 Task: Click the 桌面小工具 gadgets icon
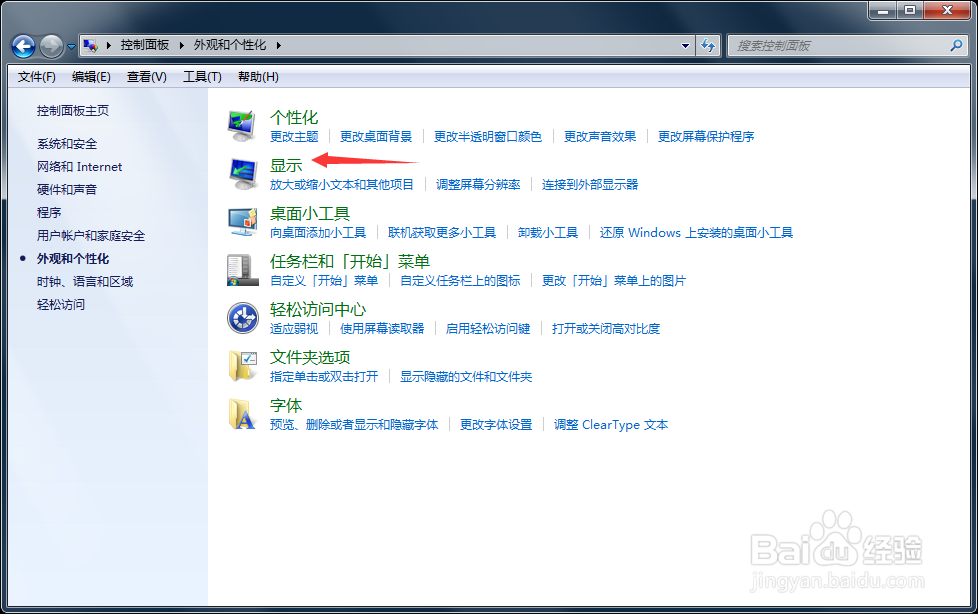[x=241, y=222]
